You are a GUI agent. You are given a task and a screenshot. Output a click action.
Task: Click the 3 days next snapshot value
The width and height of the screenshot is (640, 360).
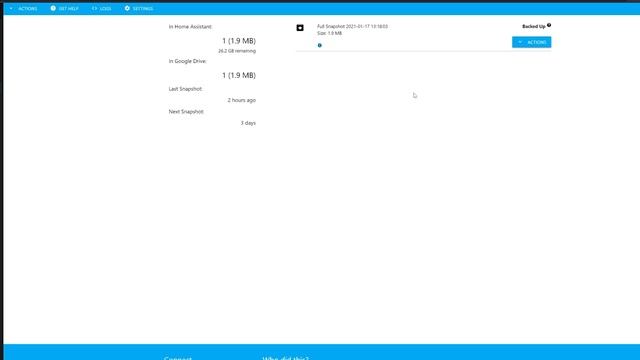pos(248,123)
